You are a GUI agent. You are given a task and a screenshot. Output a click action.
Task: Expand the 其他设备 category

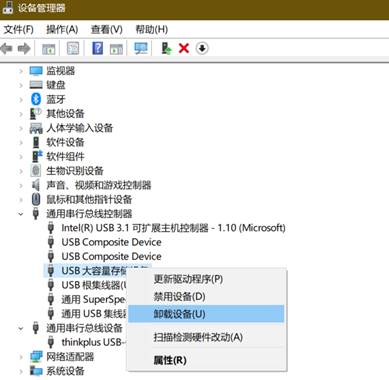coord(21,114)
